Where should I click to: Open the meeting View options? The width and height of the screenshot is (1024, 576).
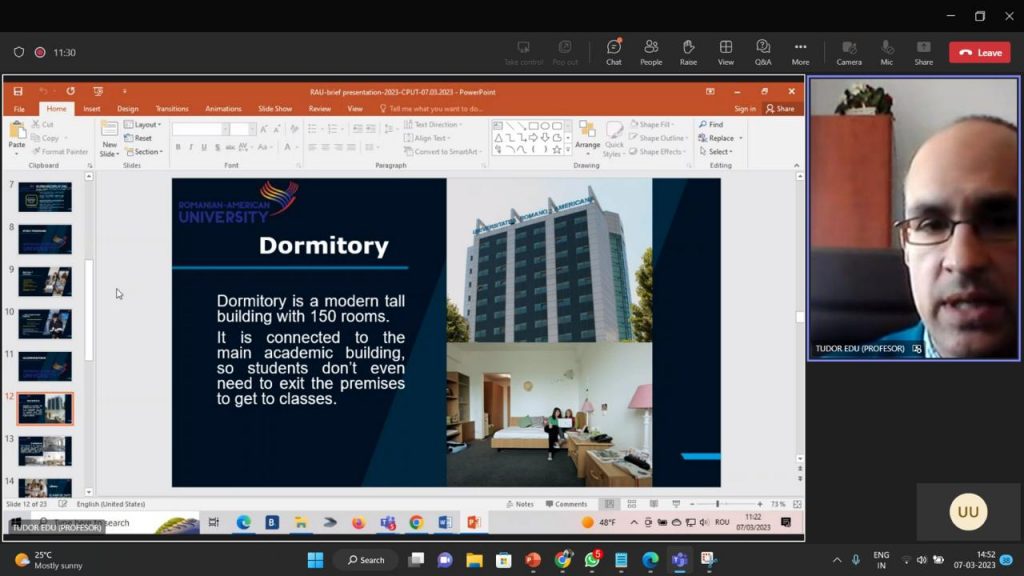(x=726, y=52)
